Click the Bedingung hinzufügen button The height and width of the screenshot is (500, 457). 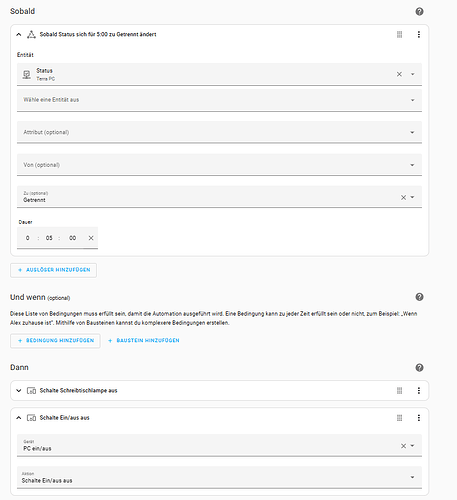(x=55, y=341)
